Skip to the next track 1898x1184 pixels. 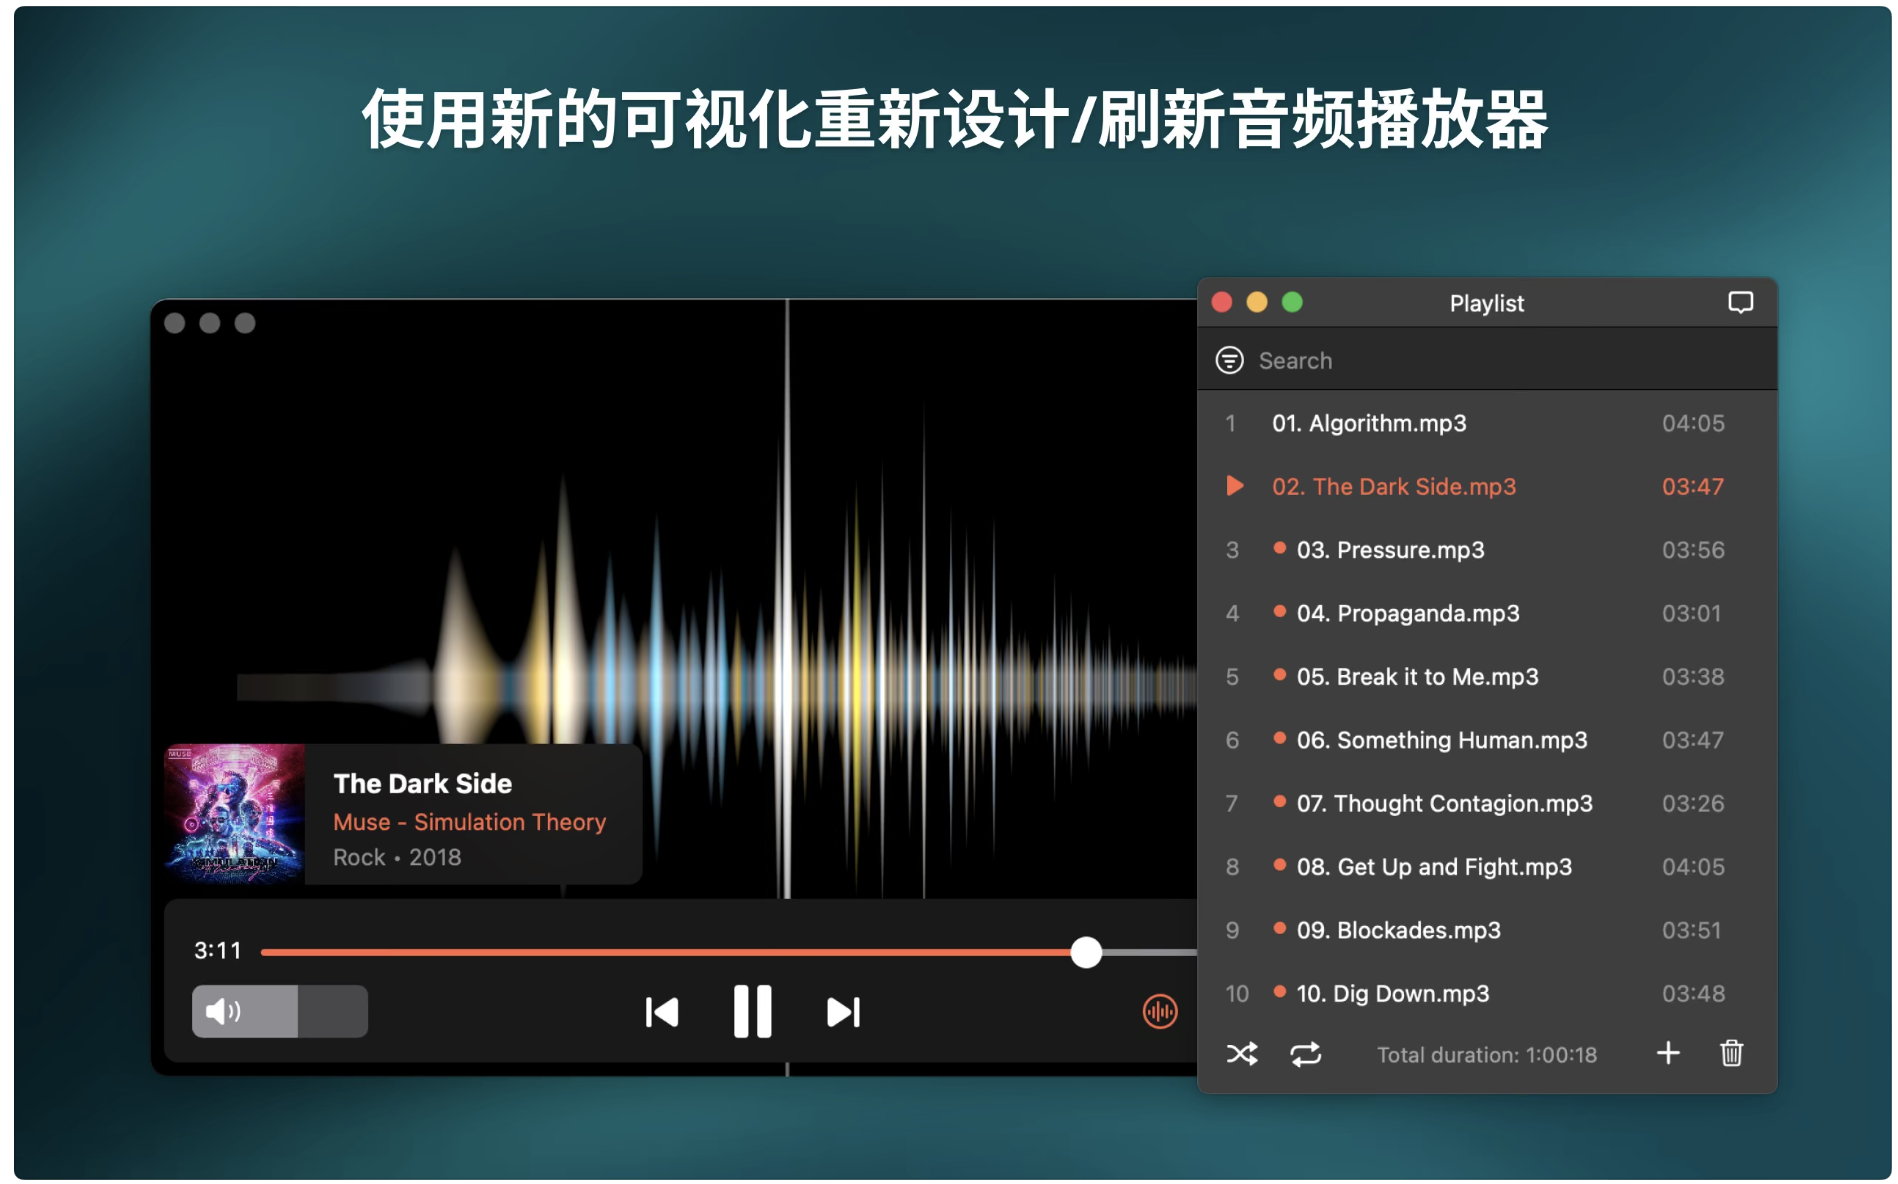[843, 1012]
